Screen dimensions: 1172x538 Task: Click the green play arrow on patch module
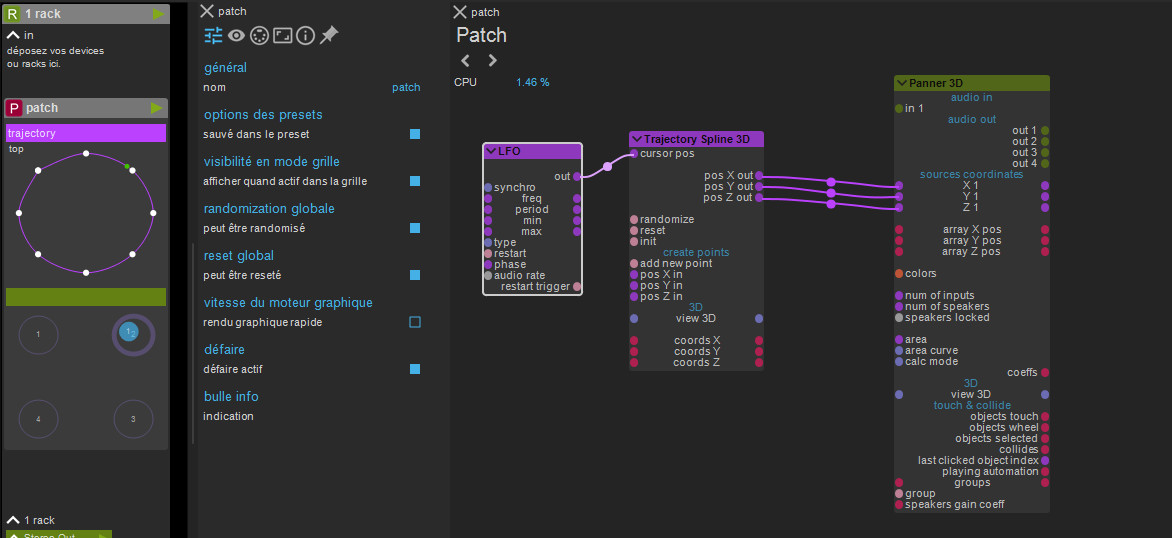click(x=156, y=108)
